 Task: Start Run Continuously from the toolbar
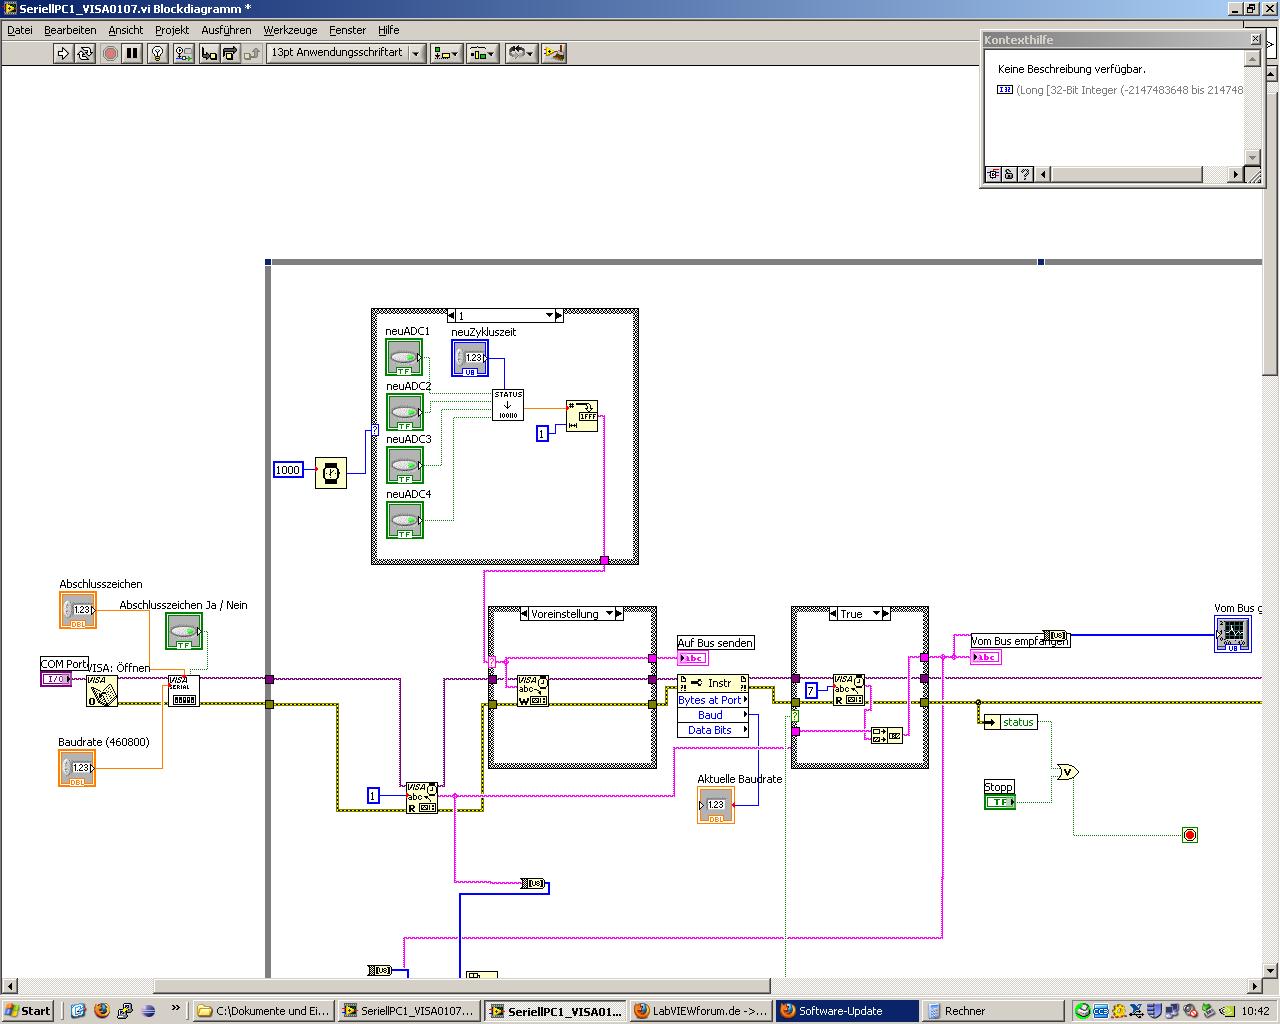point(86,53)
